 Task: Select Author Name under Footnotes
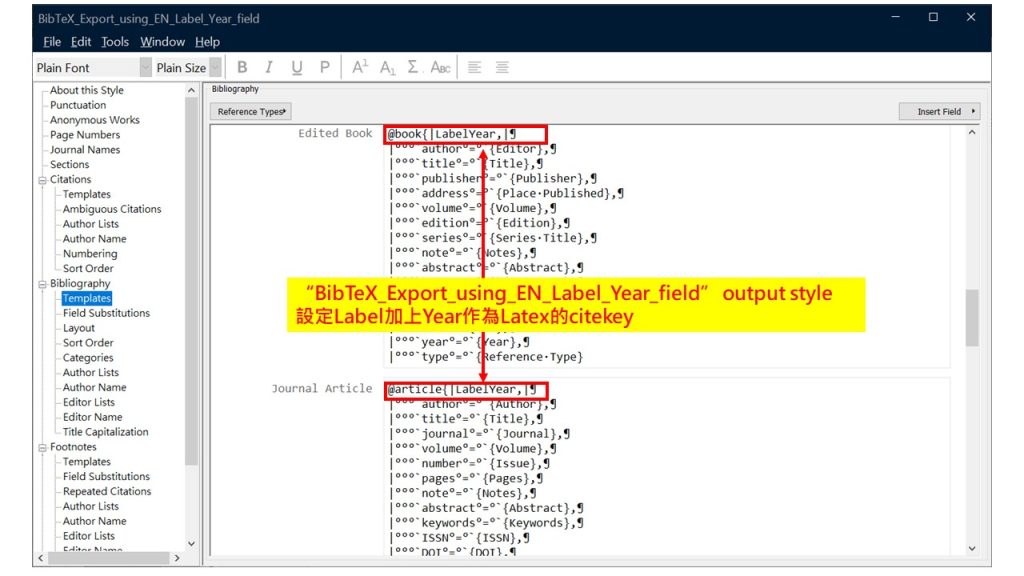pyautogui.click(x=95, y=521)
